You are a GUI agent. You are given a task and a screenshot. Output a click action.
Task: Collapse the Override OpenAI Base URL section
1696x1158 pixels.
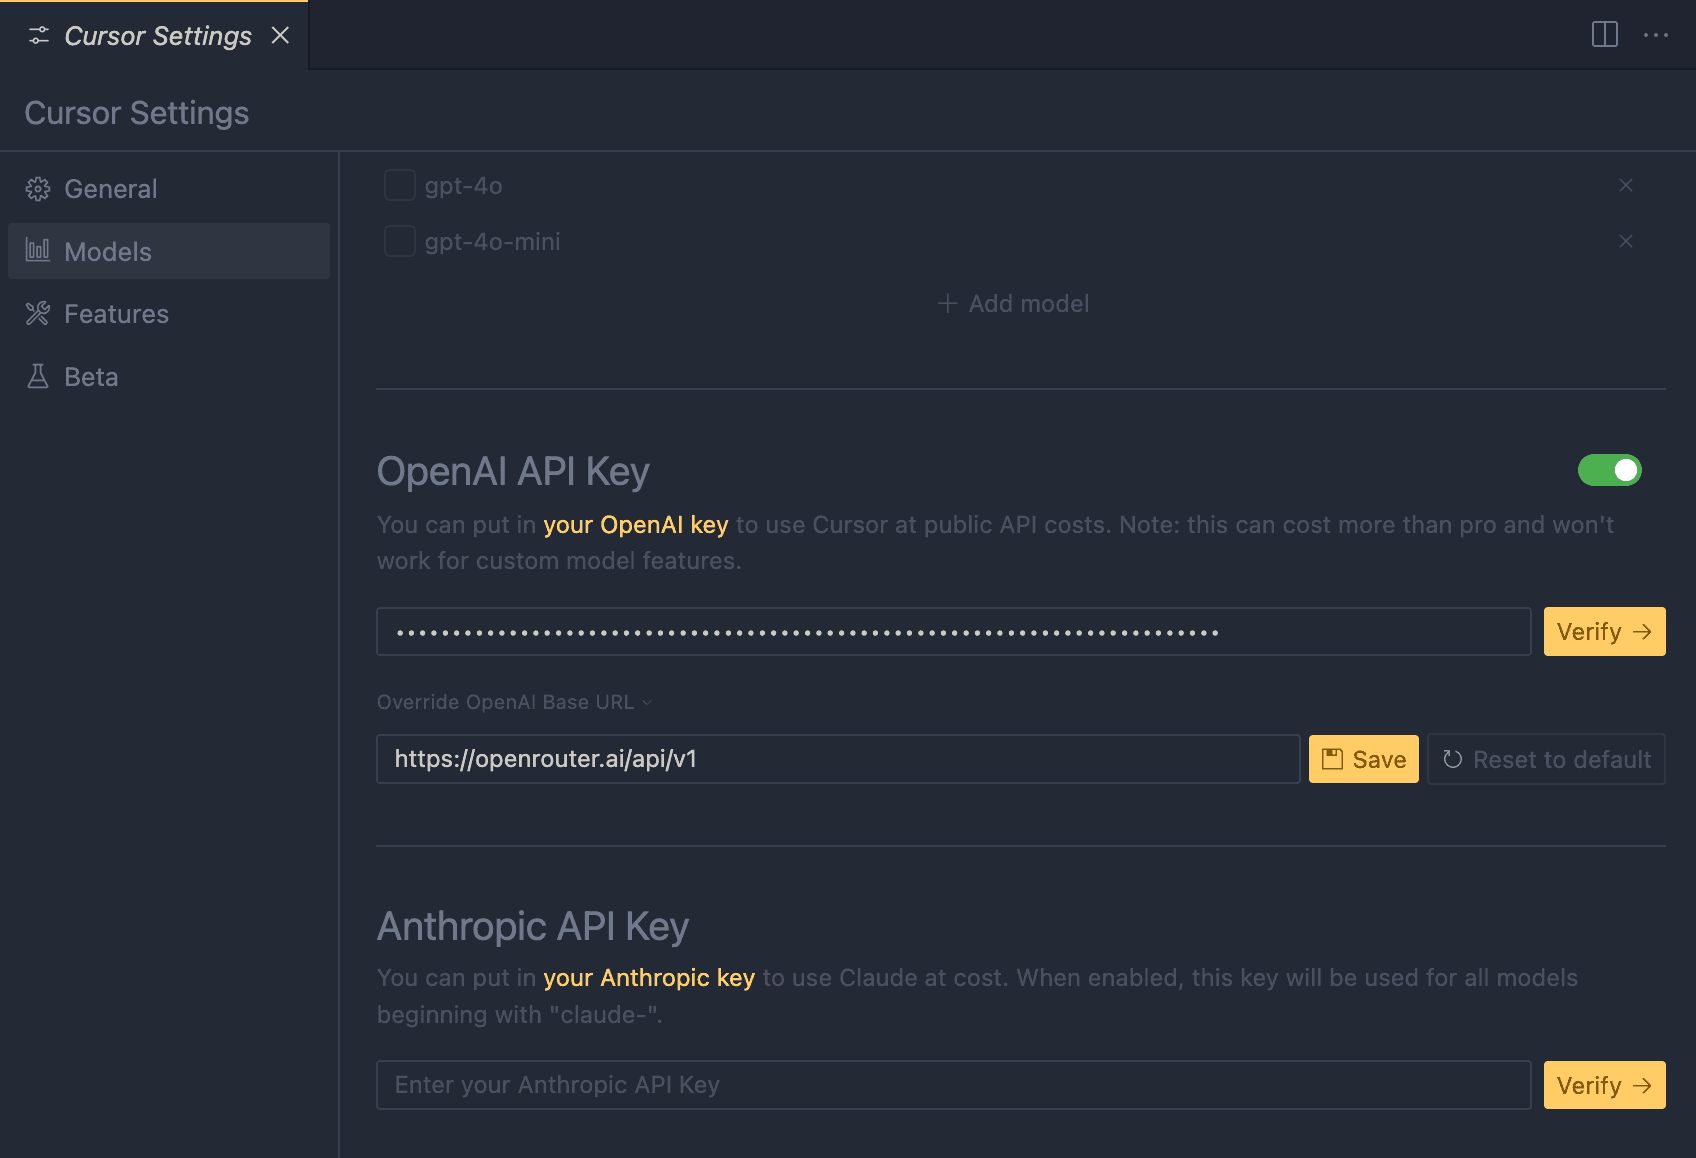tap(647, 702)
